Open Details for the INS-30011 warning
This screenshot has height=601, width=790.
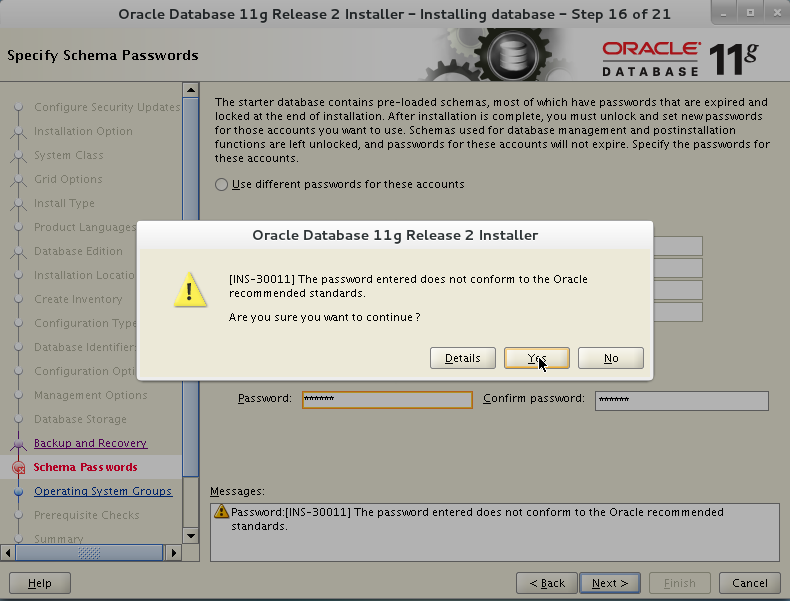(463, 358)
